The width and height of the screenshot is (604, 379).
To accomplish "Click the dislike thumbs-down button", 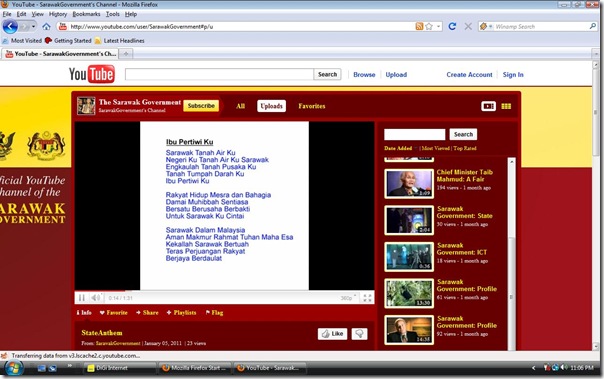I will click(x=359, y=334).
